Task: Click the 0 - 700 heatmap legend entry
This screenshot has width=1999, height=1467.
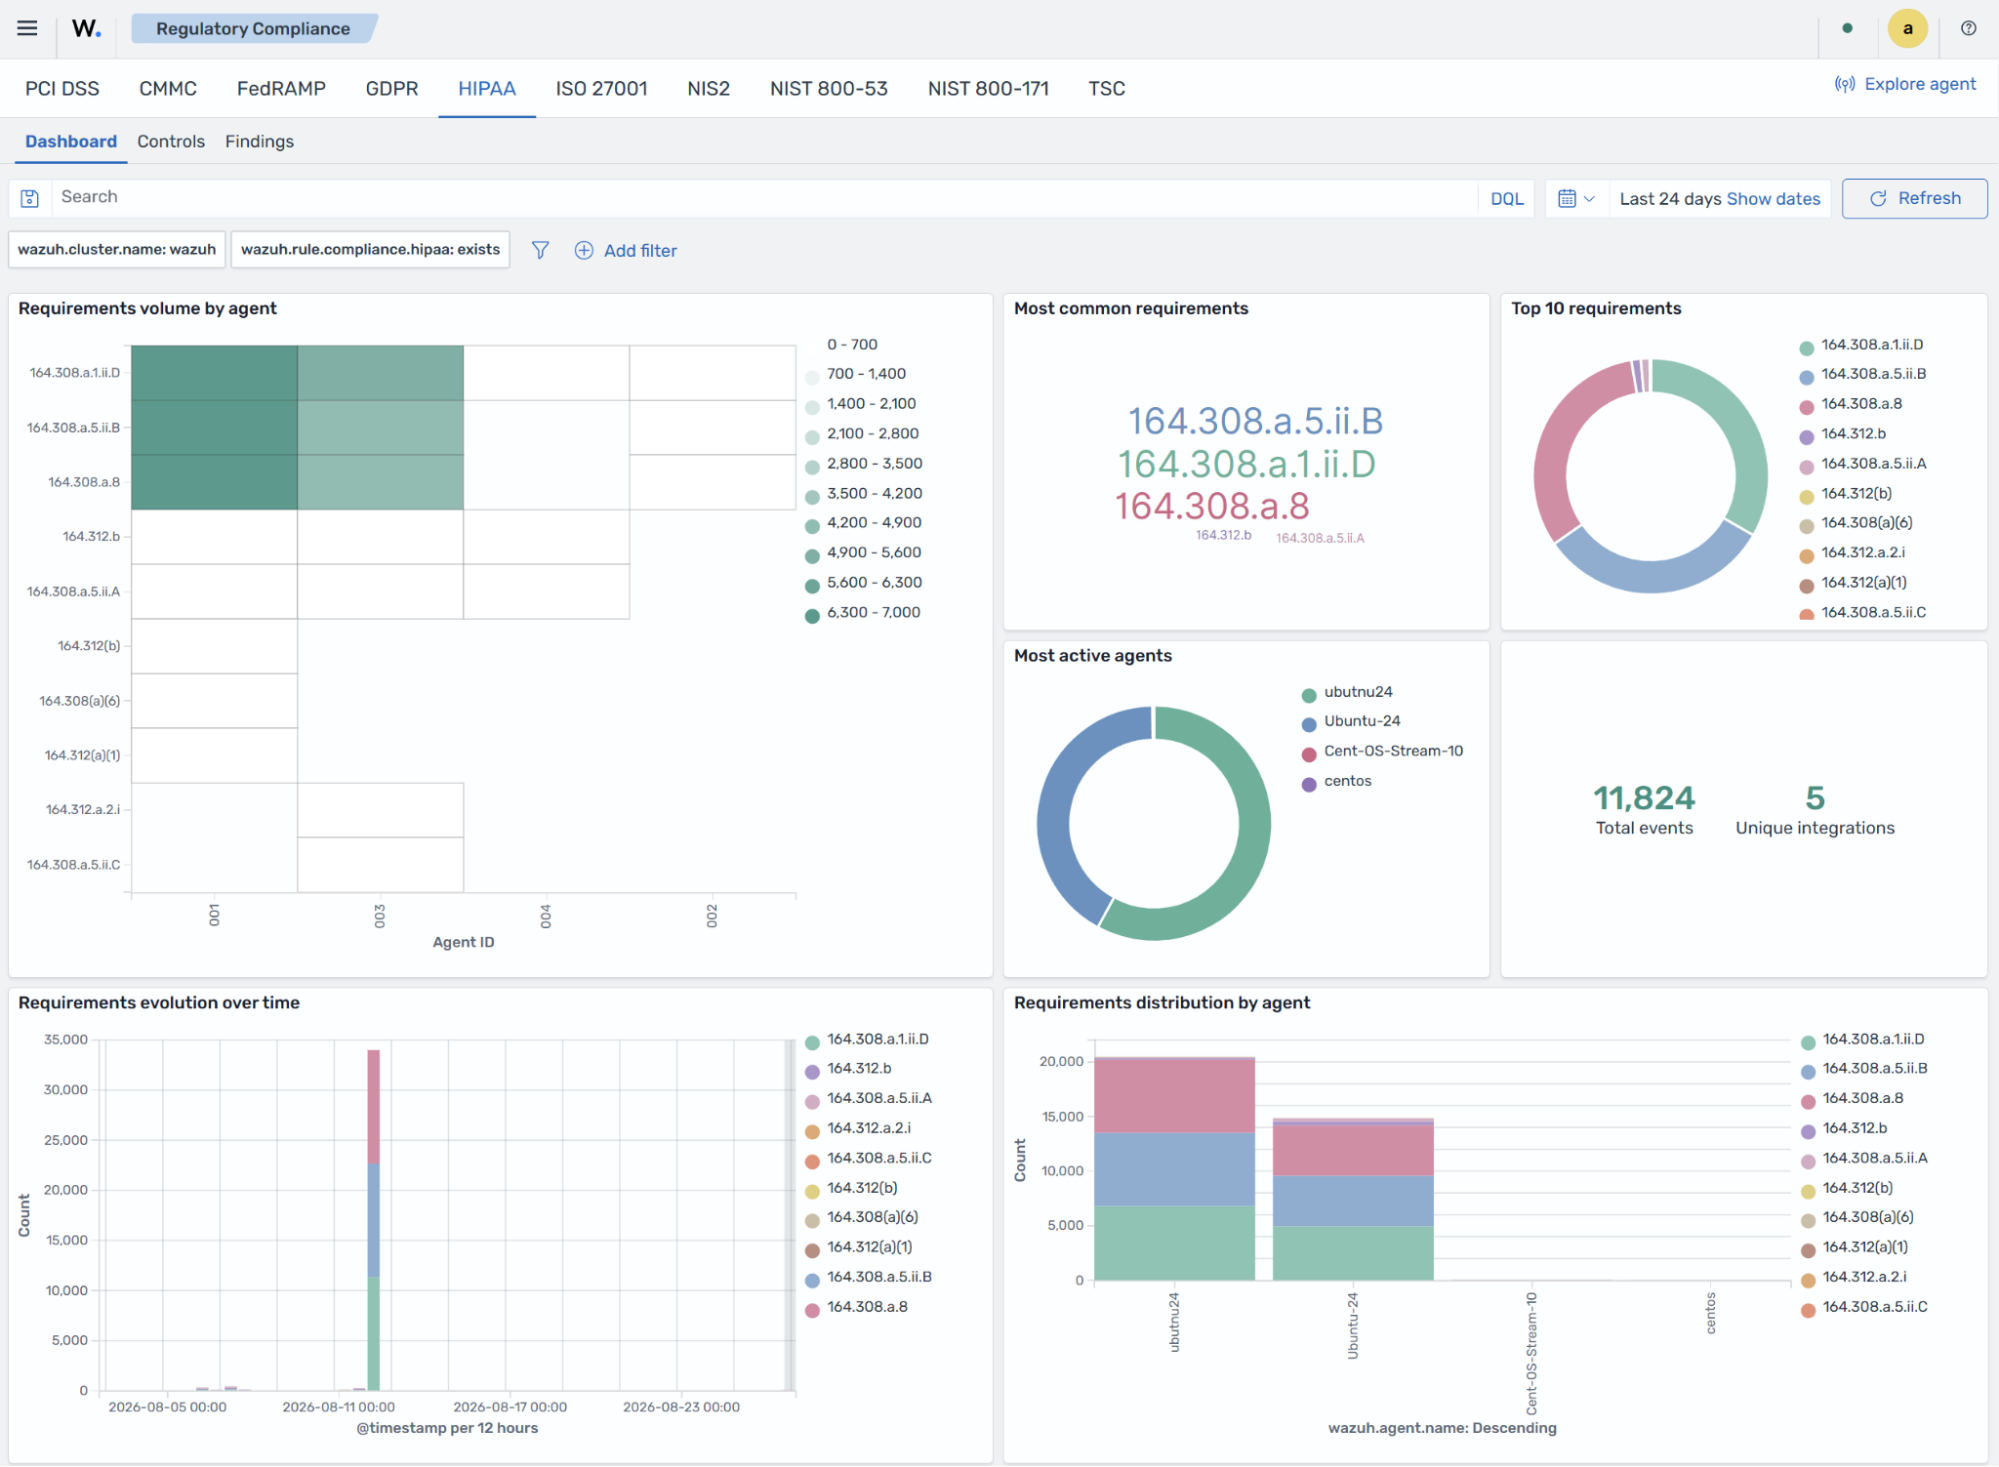Action: pos(851,344)
